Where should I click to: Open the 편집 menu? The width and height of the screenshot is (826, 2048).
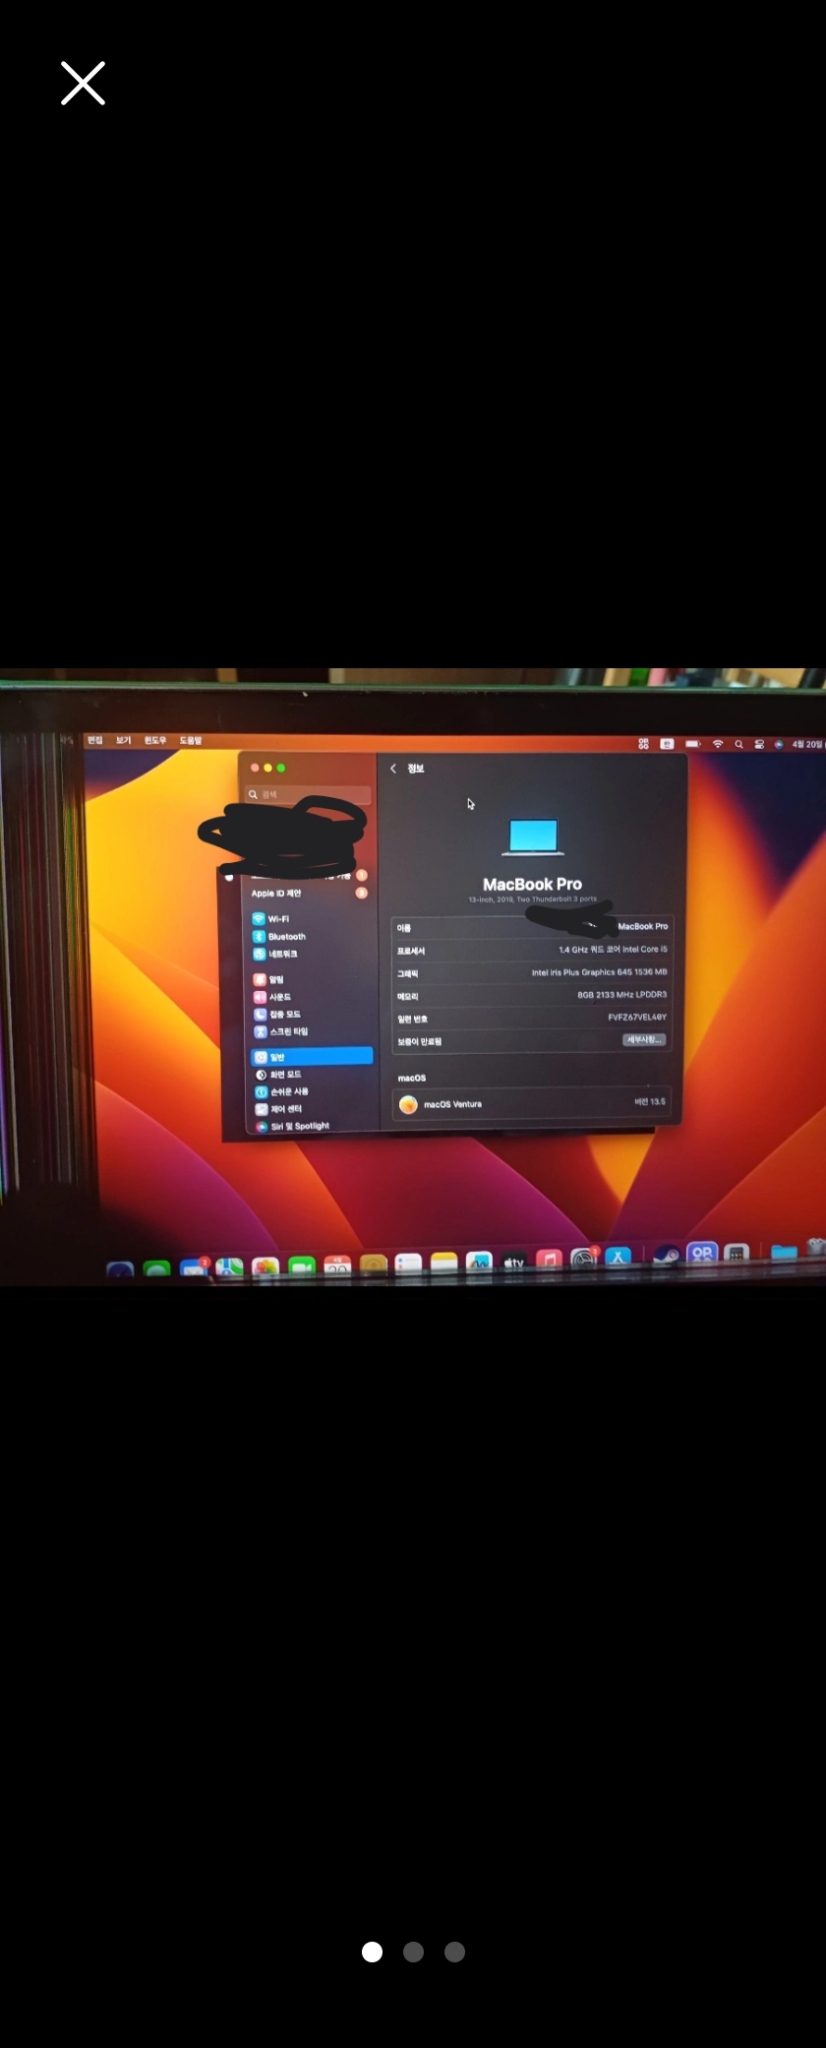click(x=95, y=740)
